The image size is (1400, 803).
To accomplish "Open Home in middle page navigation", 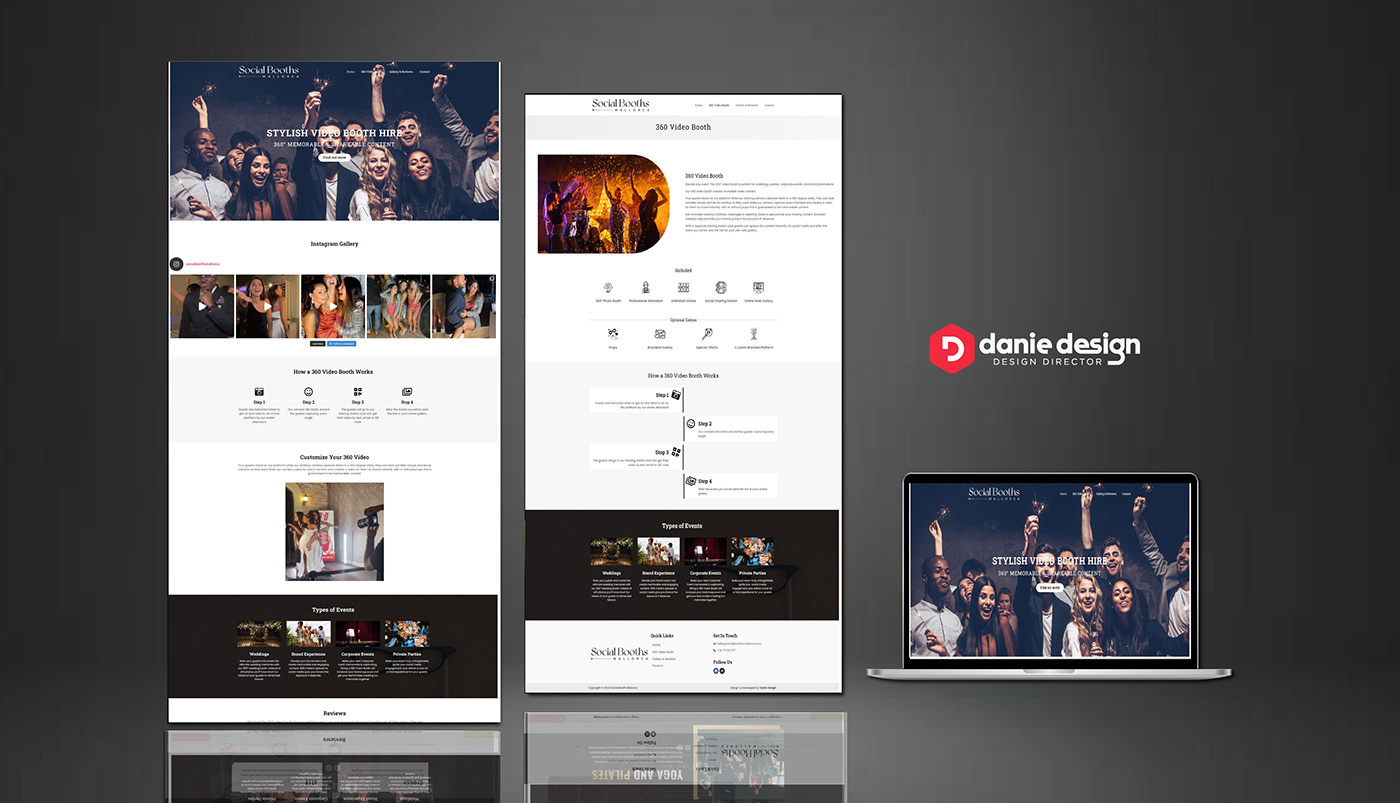I will coord(699,105).
